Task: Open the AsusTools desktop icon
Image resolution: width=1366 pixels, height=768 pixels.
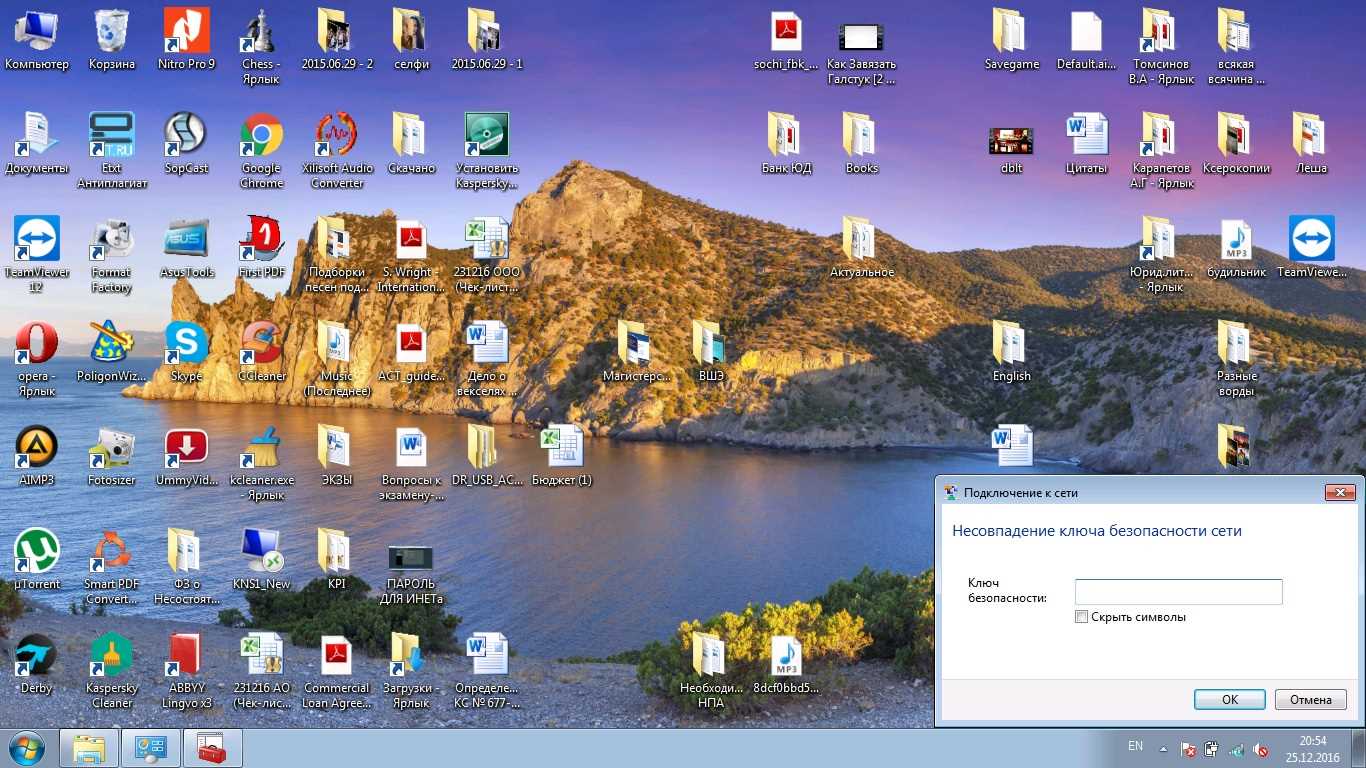Action: coord(186,248)
